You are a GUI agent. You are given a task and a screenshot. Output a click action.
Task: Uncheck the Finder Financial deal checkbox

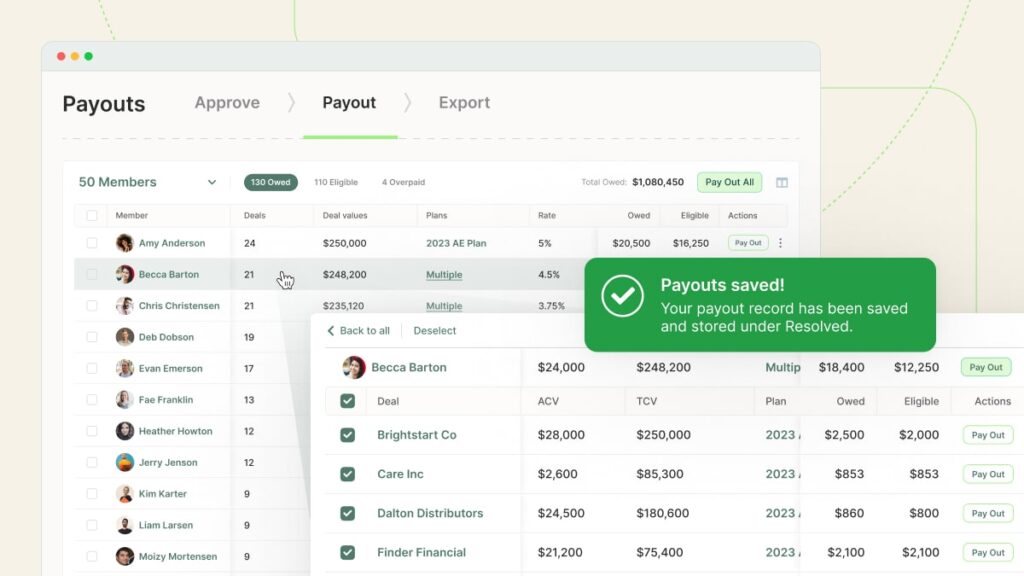[347, 552]
